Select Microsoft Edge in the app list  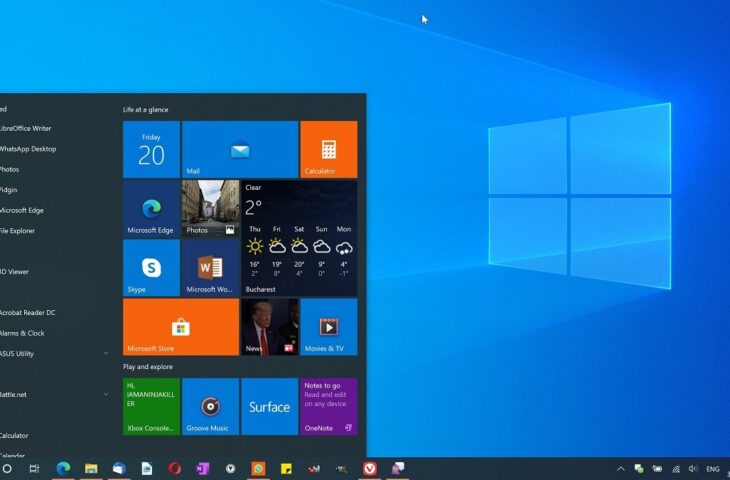pyautogui.click(x=21, y=210)
